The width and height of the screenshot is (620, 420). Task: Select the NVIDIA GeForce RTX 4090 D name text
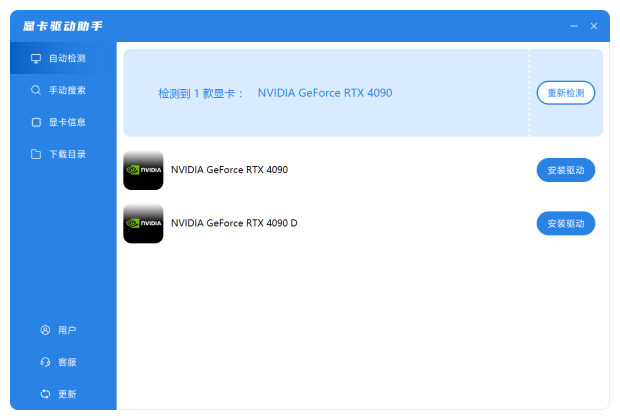(x=234, y=223)
